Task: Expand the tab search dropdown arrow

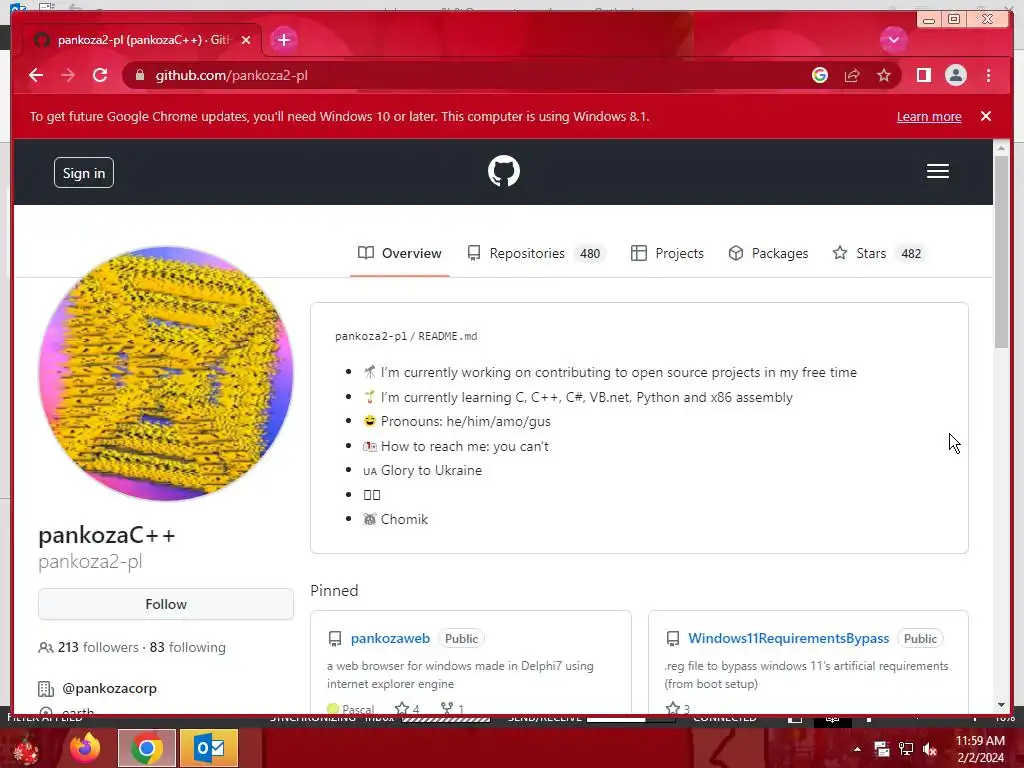Action: point(893,40)
